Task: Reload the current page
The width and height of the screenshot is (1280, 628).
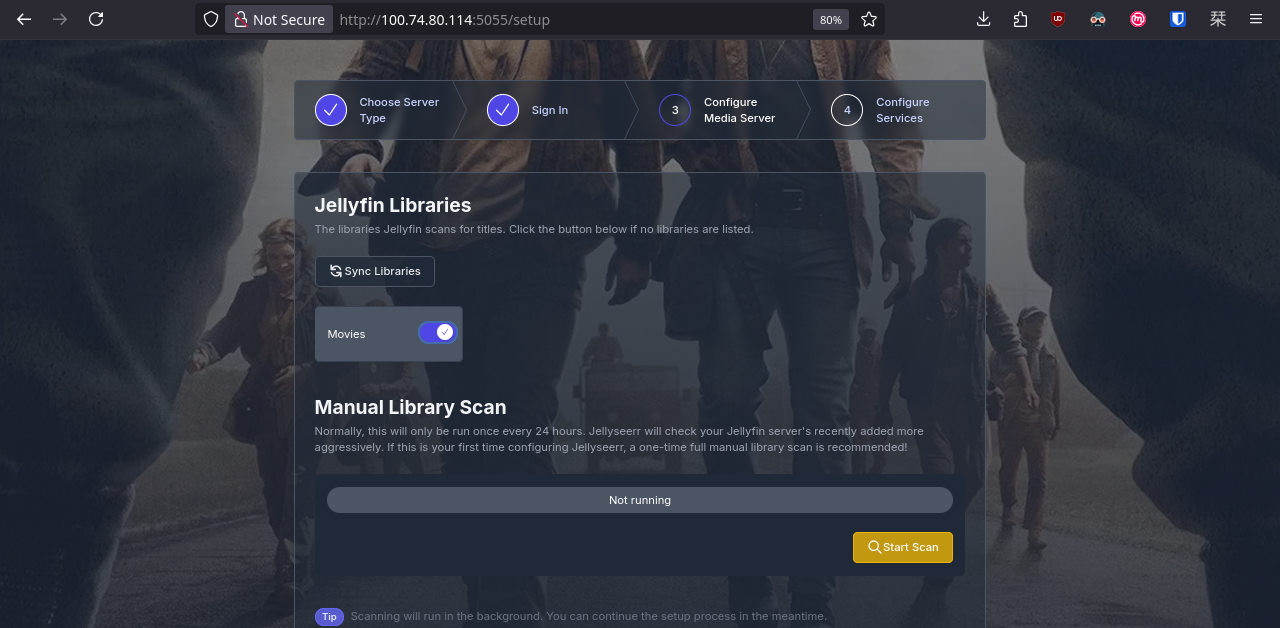Action: tap(96, 19)
